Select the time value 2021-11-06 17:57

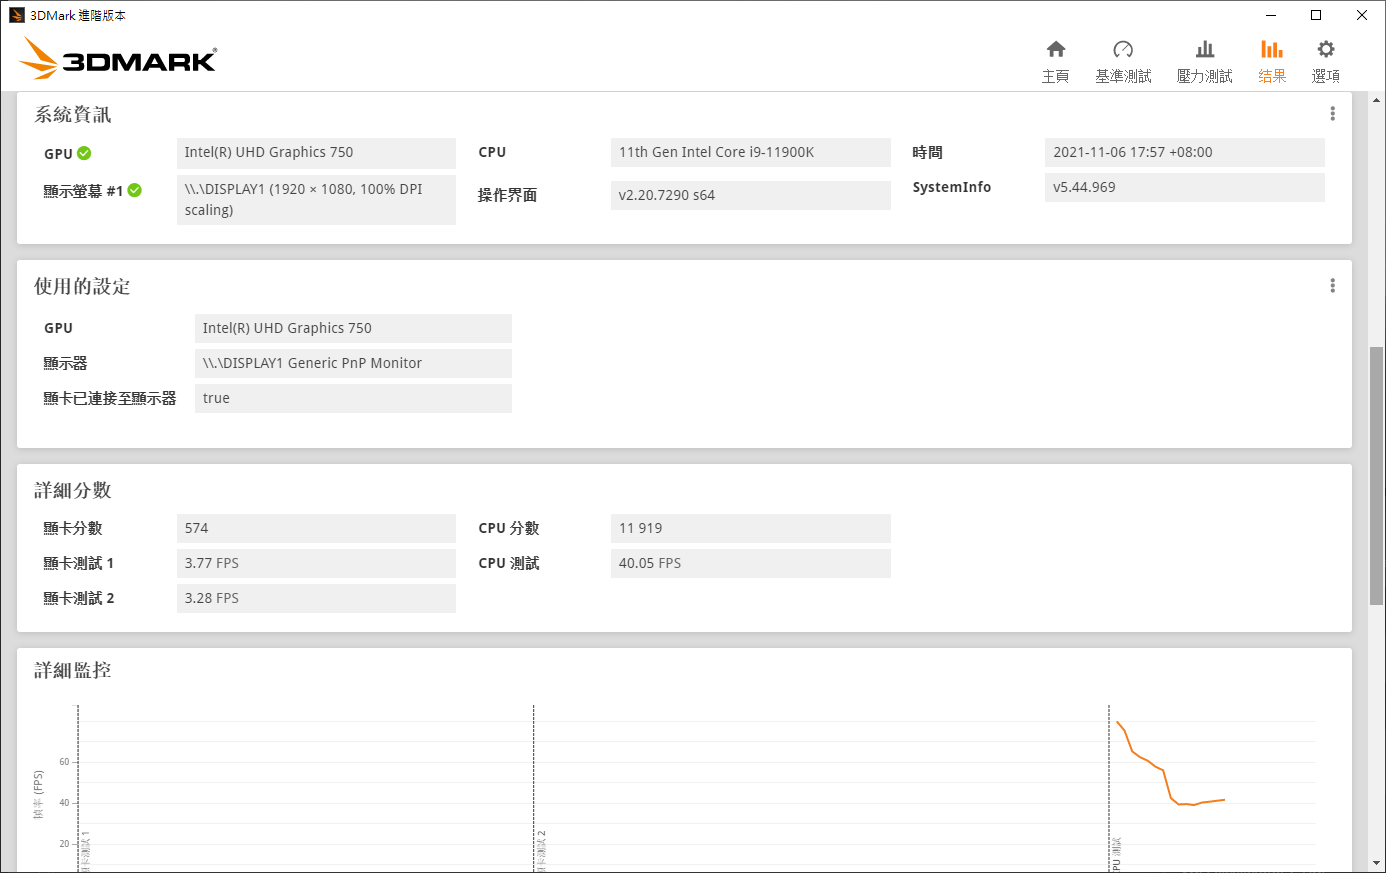tap(1185, 152)
